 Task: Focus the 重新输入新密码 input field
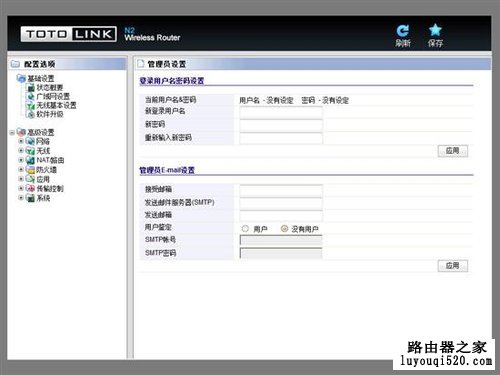pyautogui.click(x=281, y=138)
